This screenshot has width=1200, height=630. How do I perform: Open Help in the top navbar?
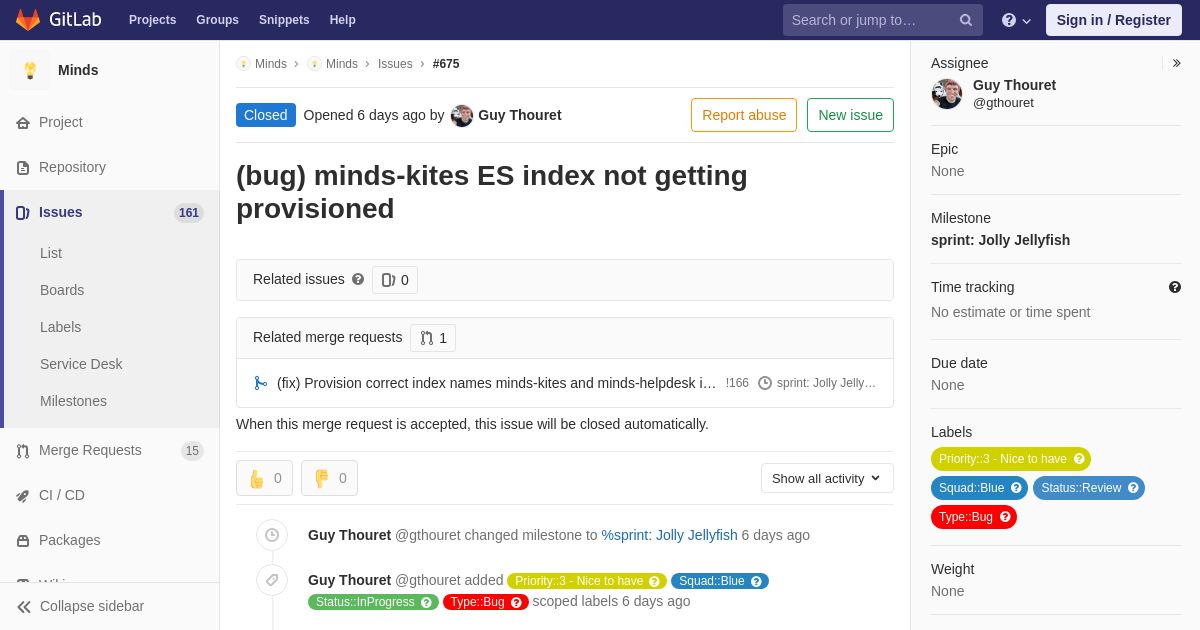click(343, 20)
